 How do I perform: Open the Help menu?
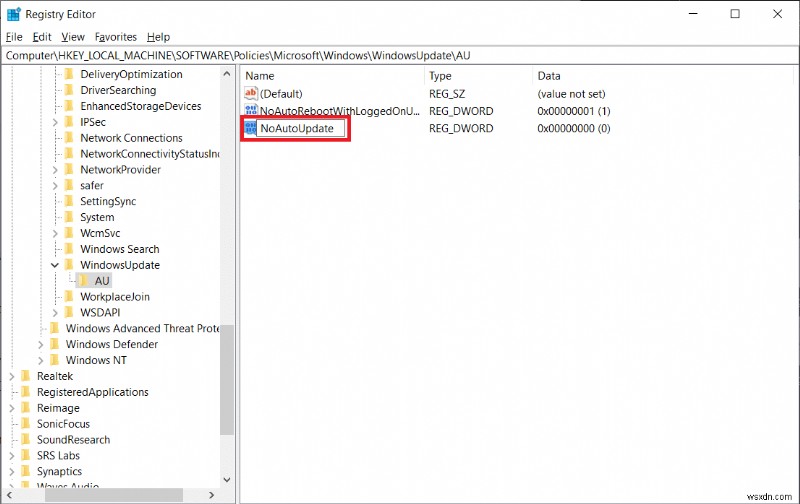pos(158,37)
